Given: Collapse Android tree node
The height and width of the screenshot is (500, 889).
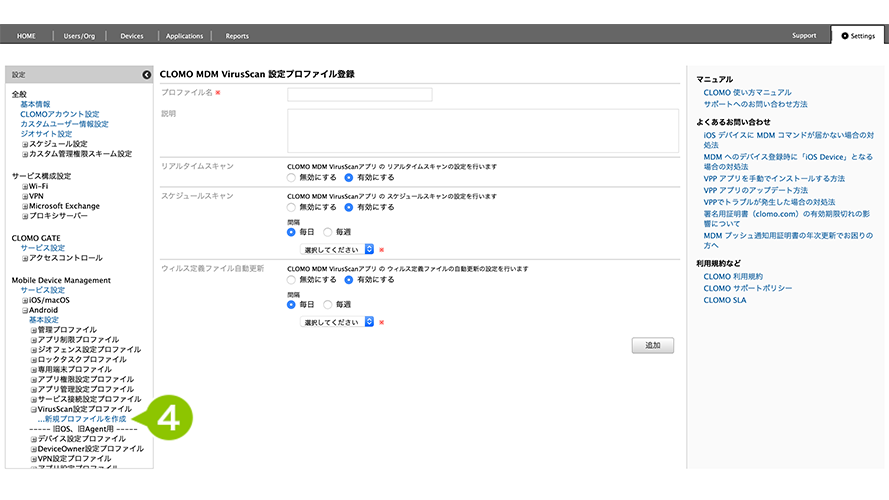Looking at the screenshot, I should (25, 311).
